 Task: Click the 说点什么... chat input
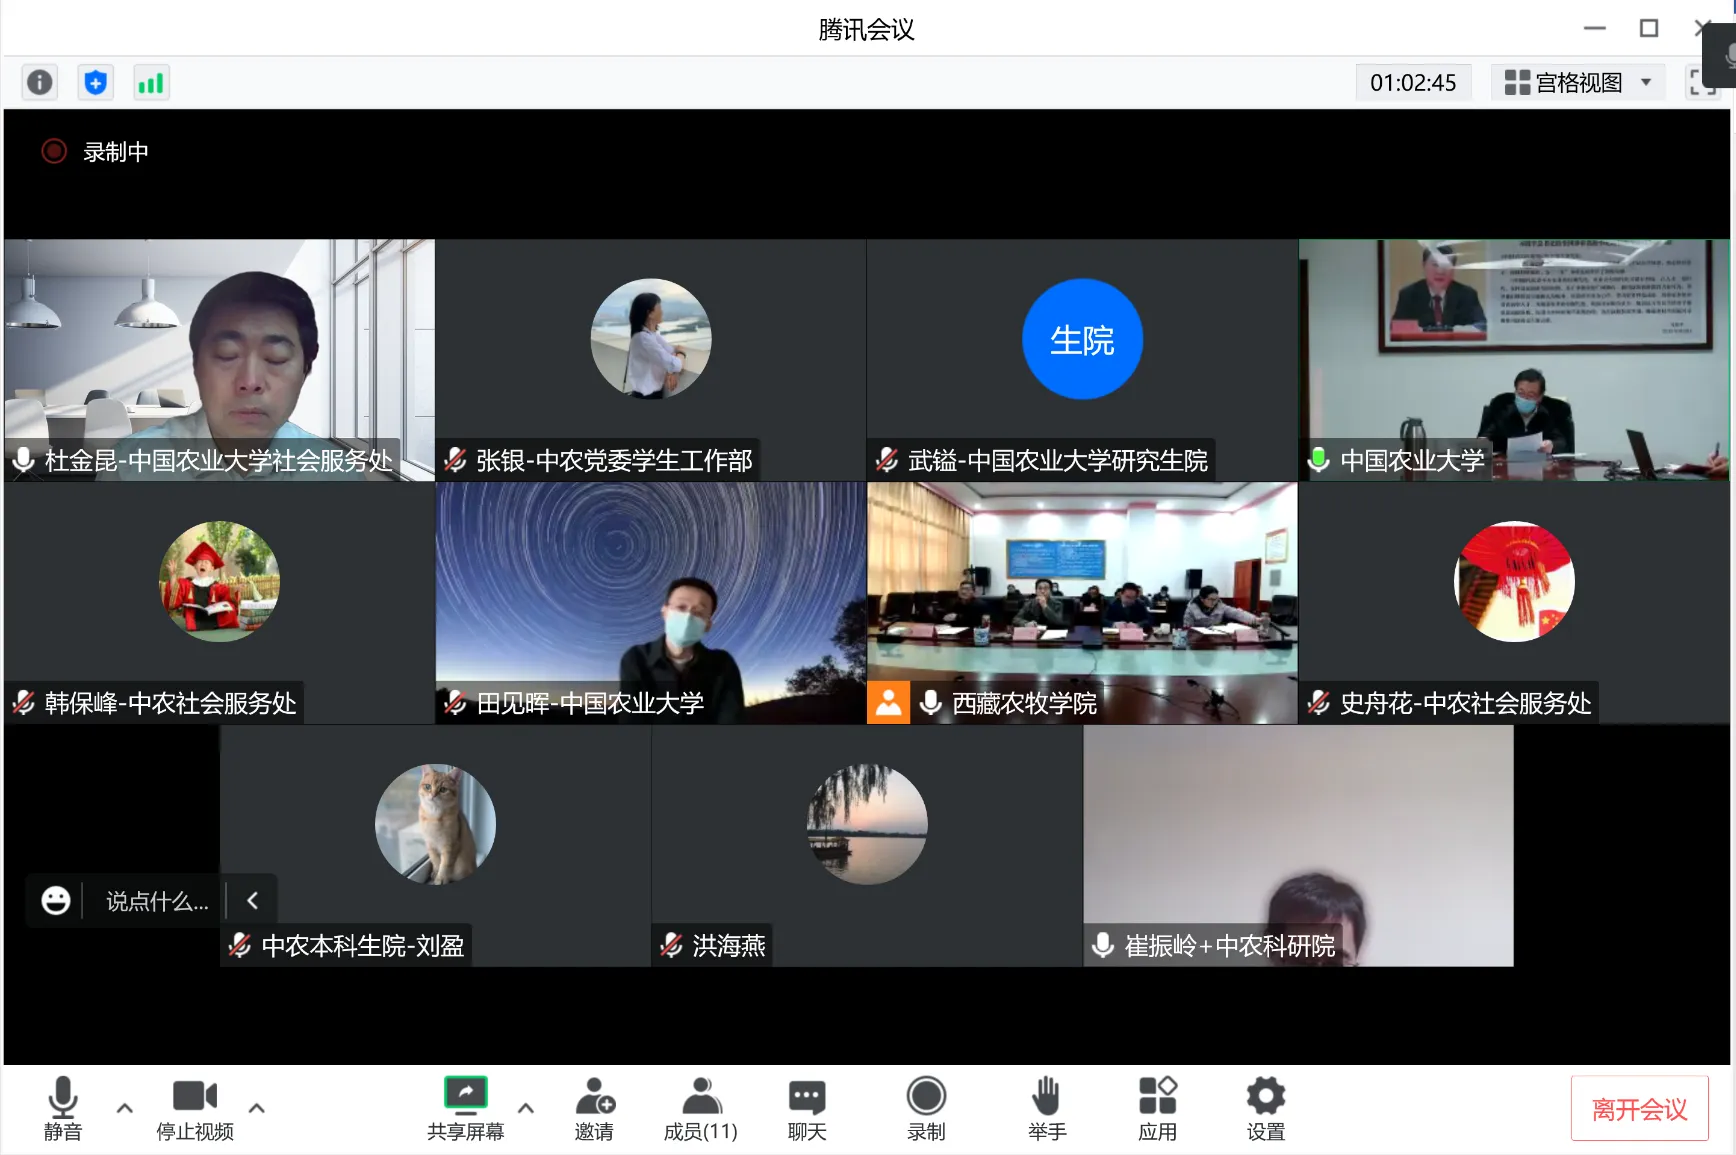(157, 901)
